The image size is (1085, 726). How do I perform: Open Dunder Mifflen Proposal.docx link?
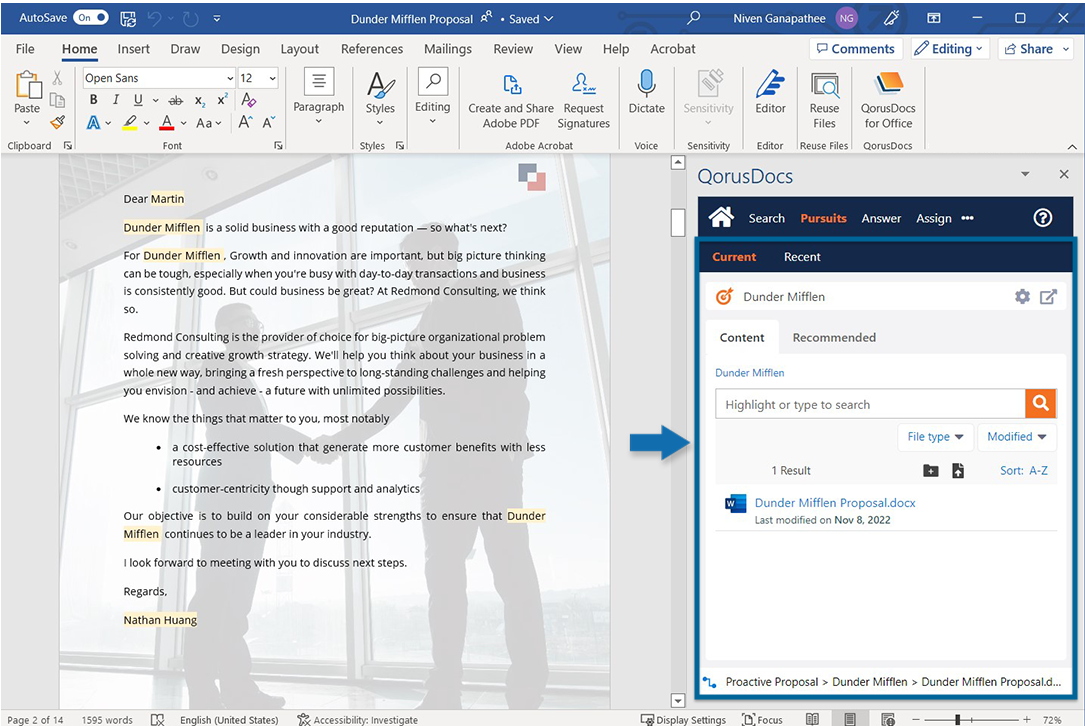coord(835,502)
